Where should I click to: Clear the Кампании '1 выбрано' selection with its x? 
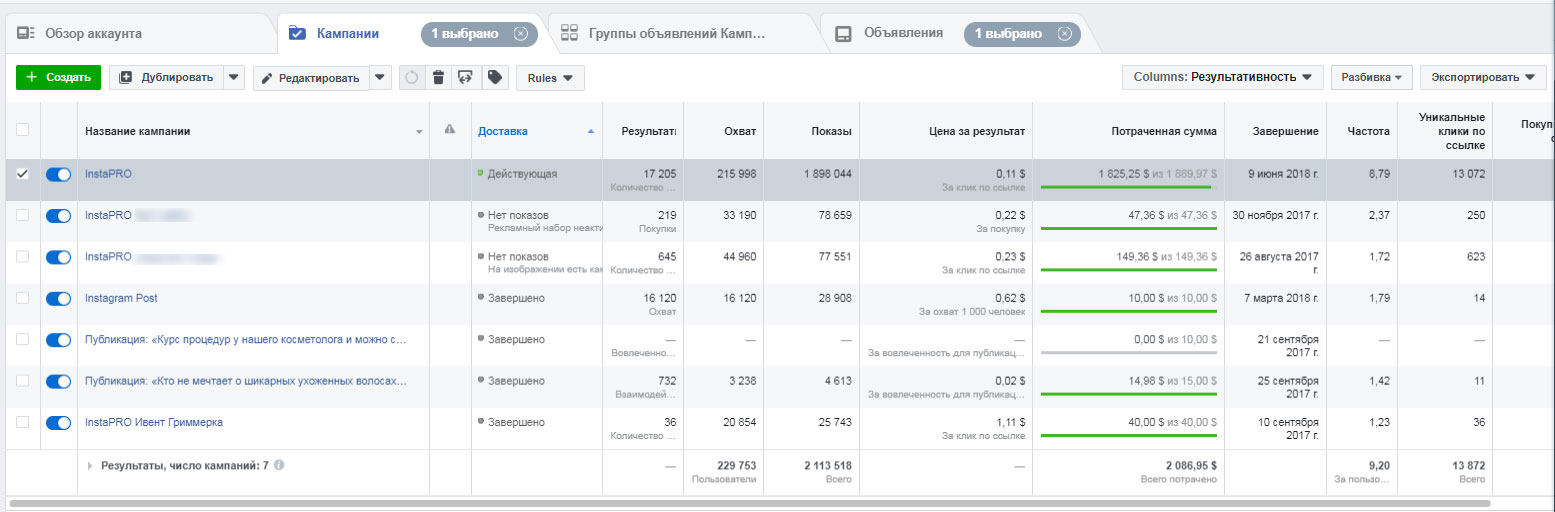pyautogui.click(x=520, y=34)
